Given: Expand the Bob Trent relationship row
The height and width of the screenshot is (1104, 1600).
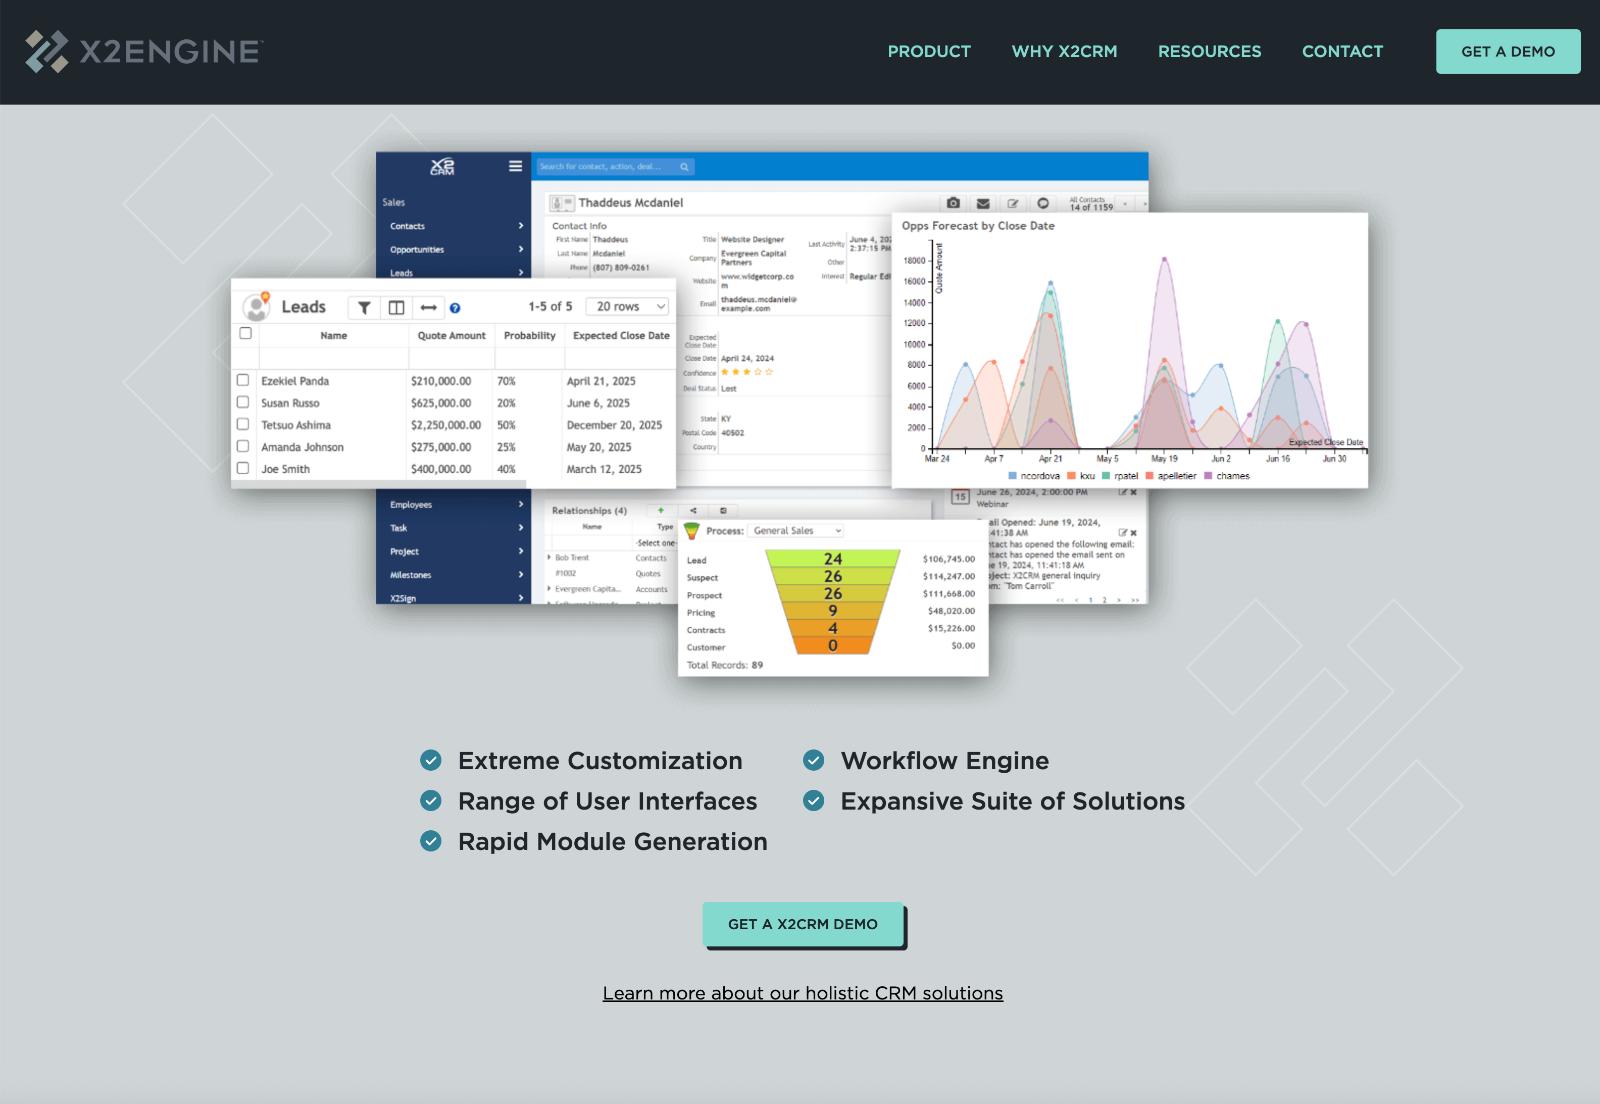Looking at the screenshot, I should point(549,558).
